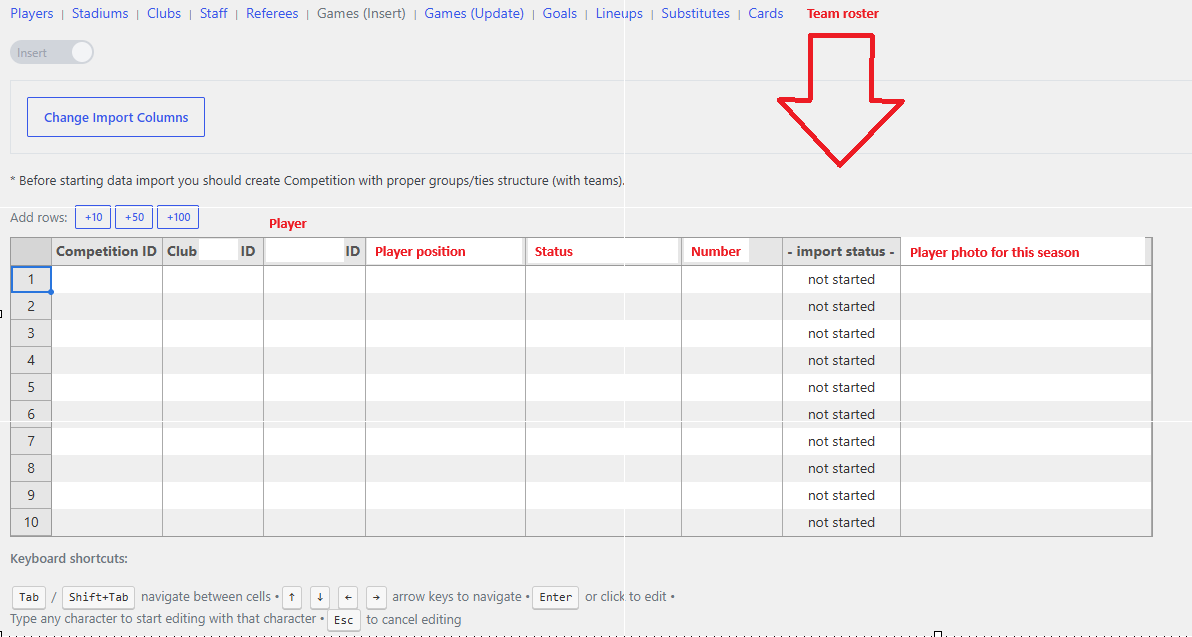Open the Staff import tab
The image size is (1192, 637).
pyautogui.click(x=214, y=14)
